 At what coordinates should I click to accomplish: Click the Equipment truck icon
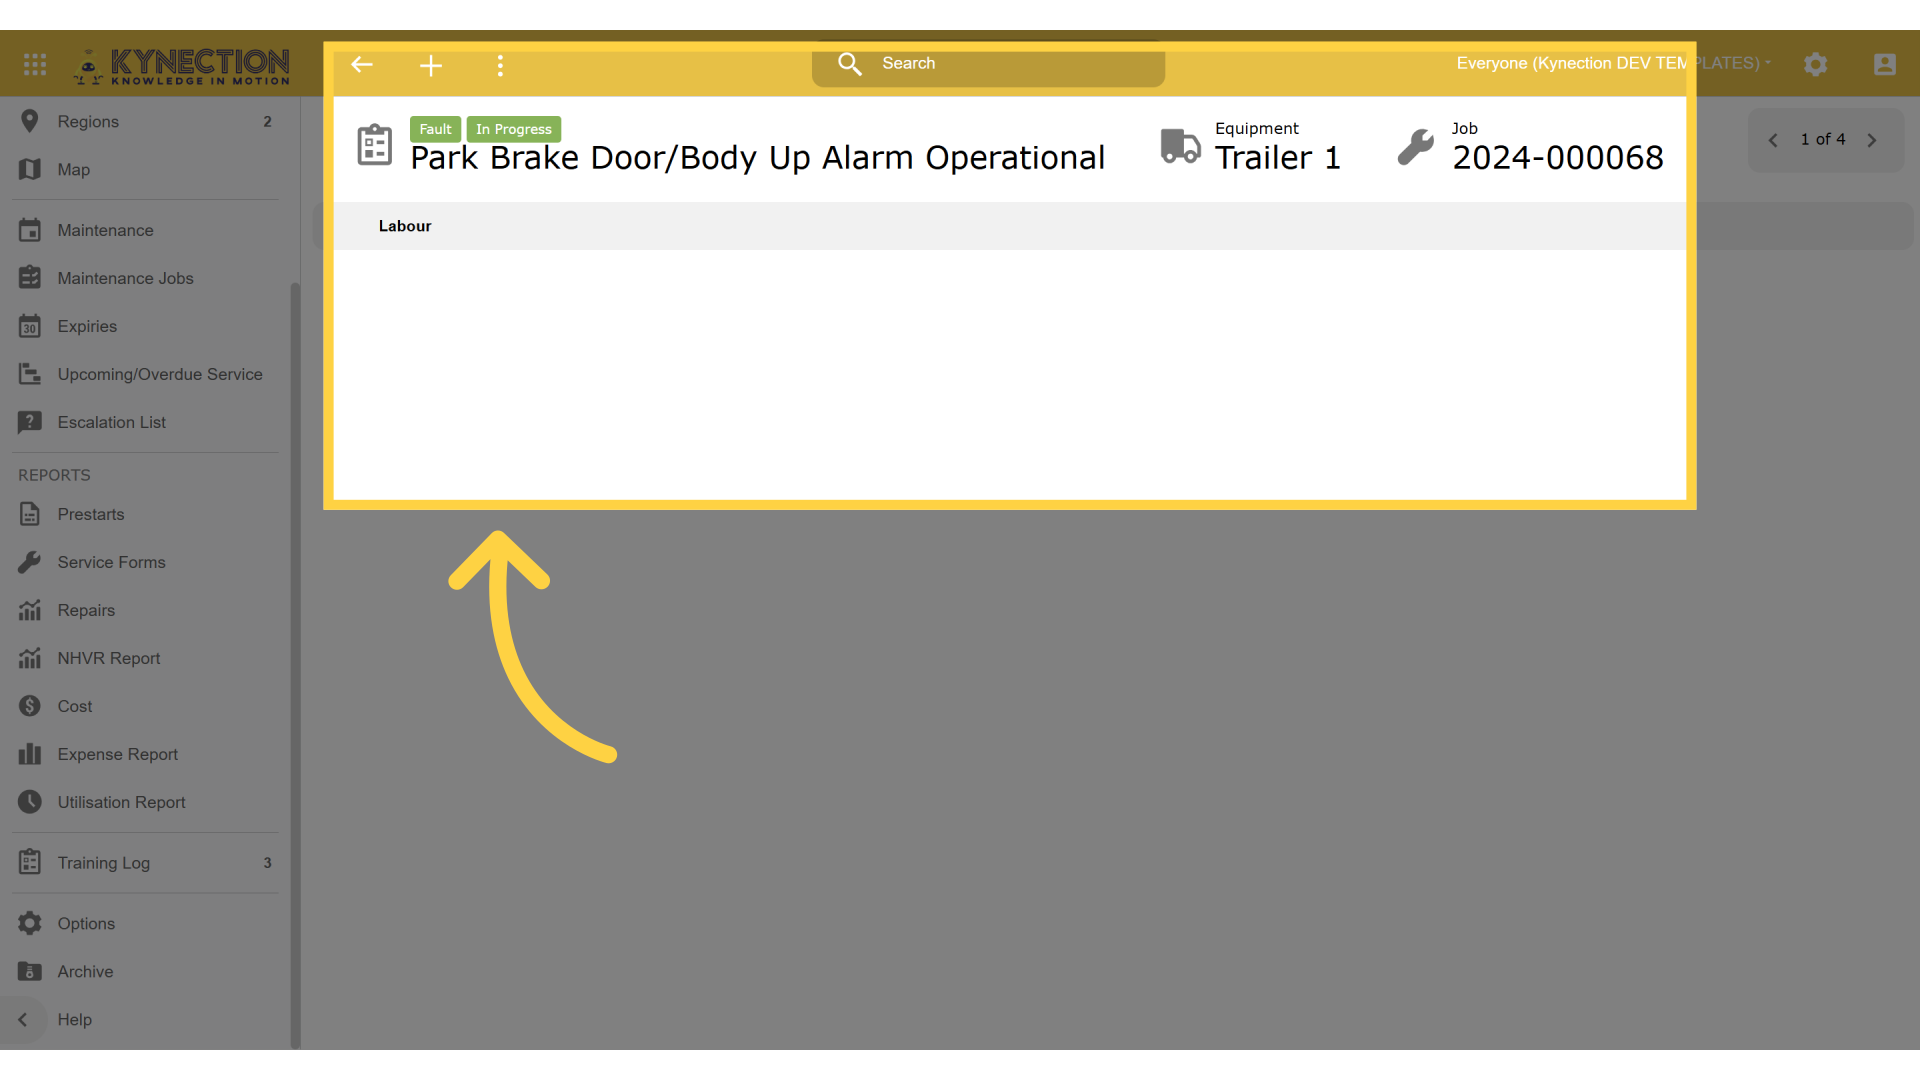tap(1180, 146)
